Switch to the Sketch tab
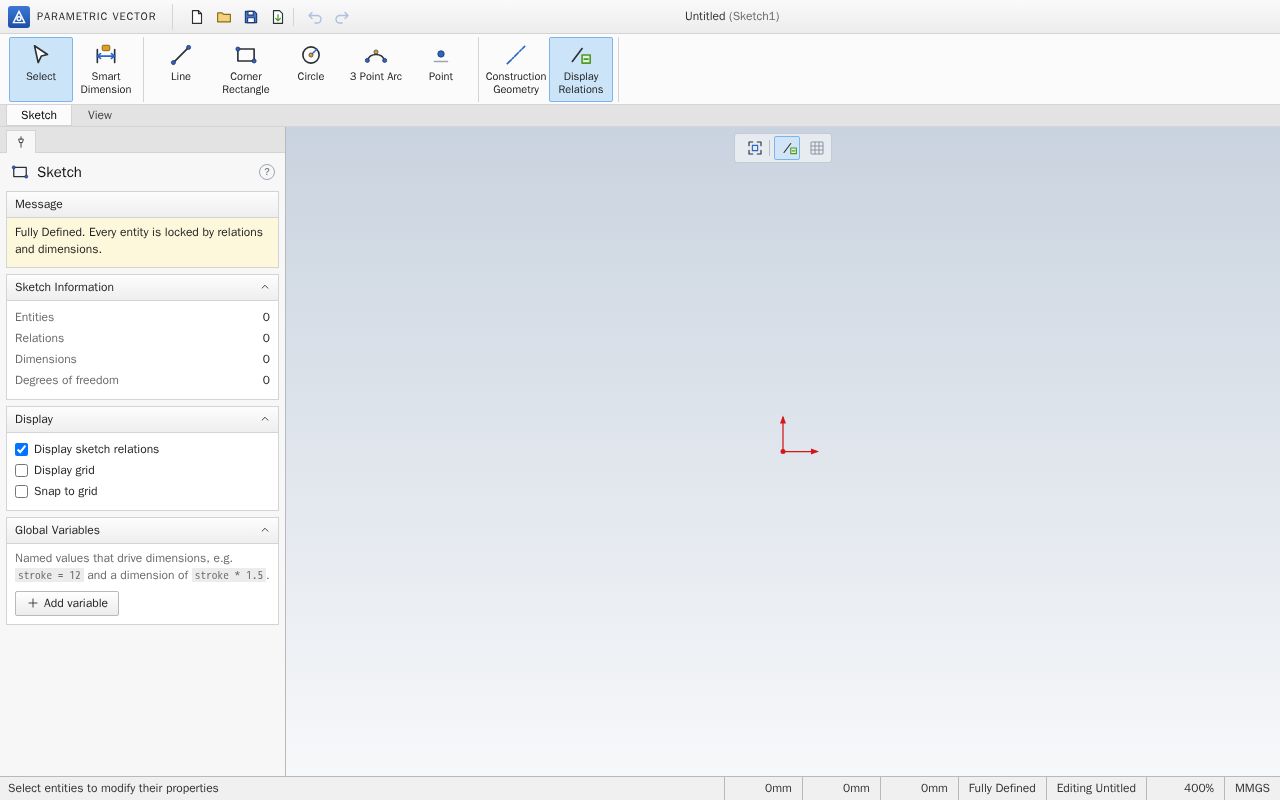Viewport: 1280px width, 800px height. point(39,115)
